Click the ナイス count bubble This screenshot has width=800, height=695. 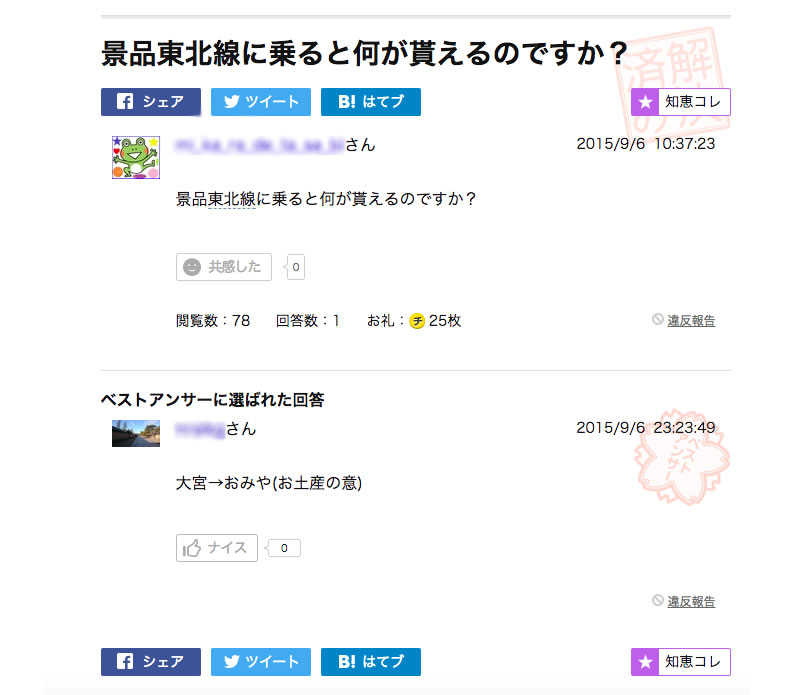tap(284, 548)
